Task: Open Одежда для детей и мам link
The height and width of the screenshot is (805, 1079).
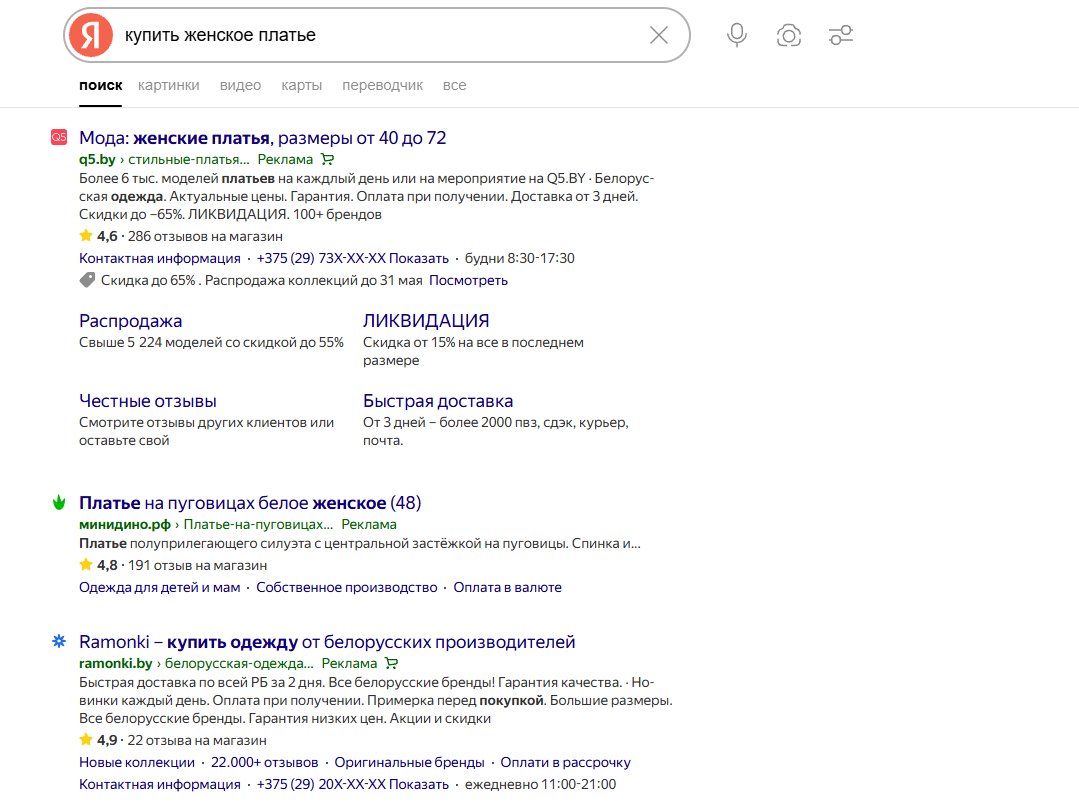Action: [160, 587]
